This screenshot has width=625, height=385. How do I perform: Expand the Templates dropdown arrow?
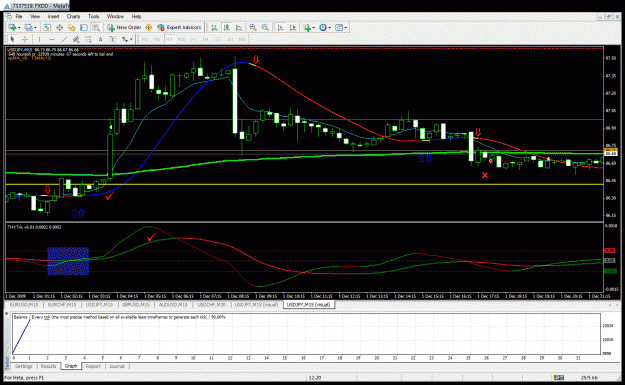pos(346,28)
